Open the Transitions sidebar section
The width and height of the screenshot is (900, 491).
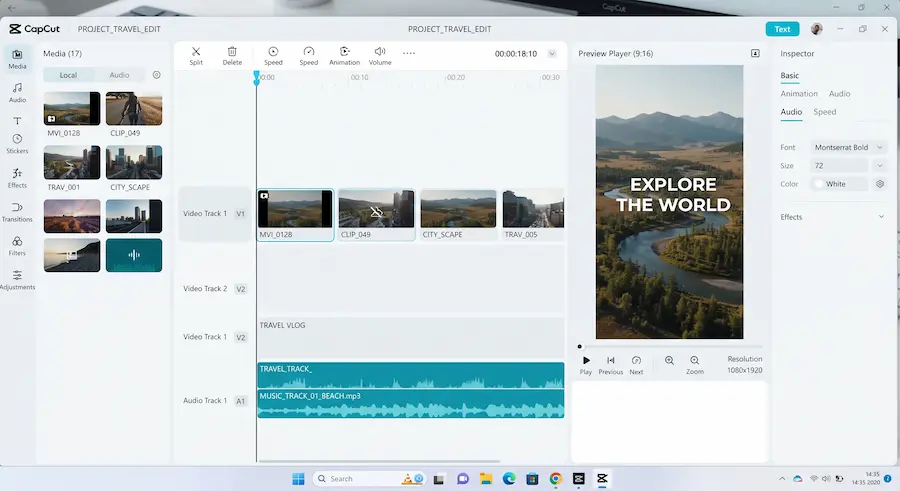click(x=17, y=212)
